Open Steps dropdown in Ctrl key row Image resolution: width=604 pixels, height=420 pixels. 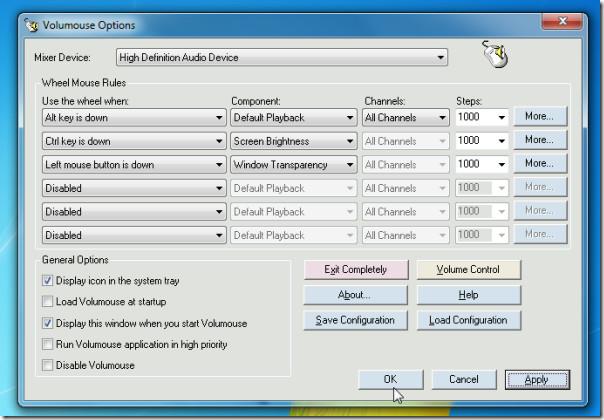click(482, 141)
